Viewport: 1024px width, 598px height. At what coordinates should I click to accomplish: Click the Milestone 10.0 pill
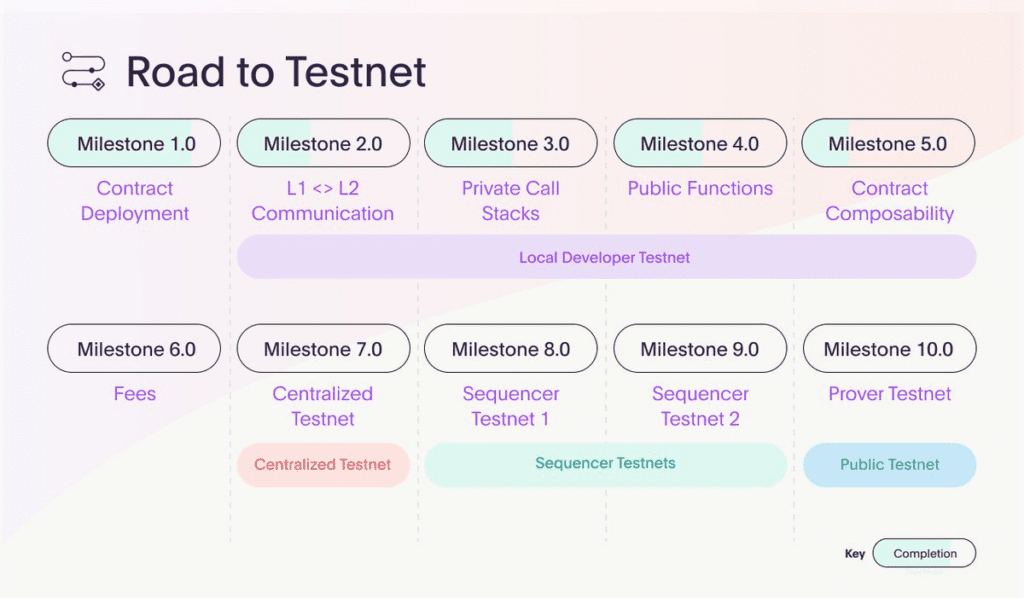click(x=889, y=349)
